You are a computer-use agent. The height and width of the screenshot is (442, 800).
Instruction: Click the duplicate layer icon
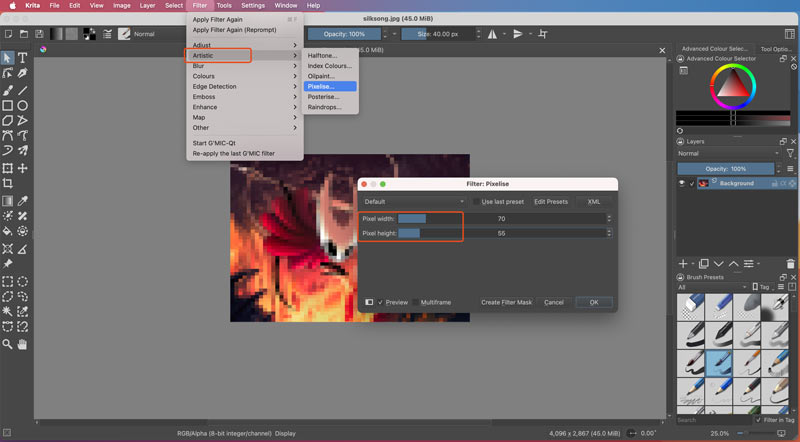[x=704, y=264]
